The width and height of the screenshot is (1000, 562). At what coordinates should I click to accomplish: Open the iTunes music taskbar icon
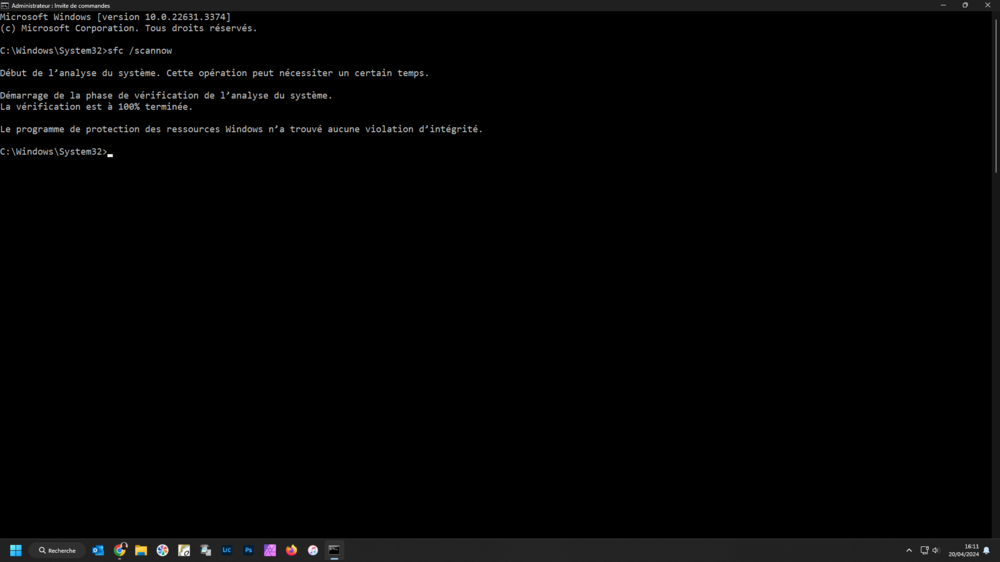[313, 550]
